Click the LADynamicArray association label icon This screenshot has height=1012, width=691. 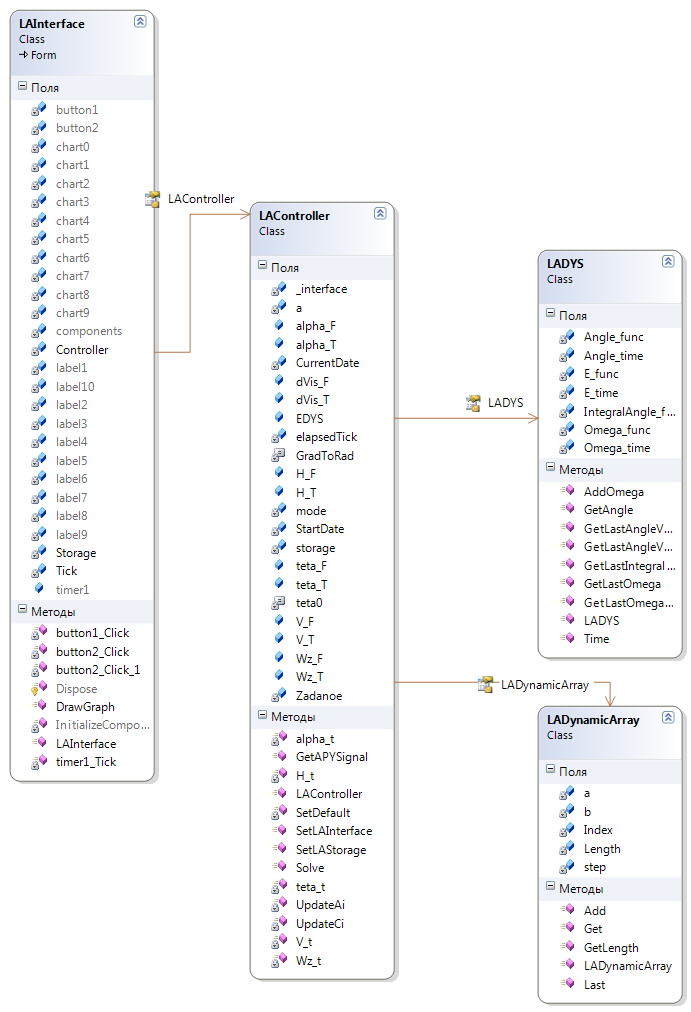point(486,684)
